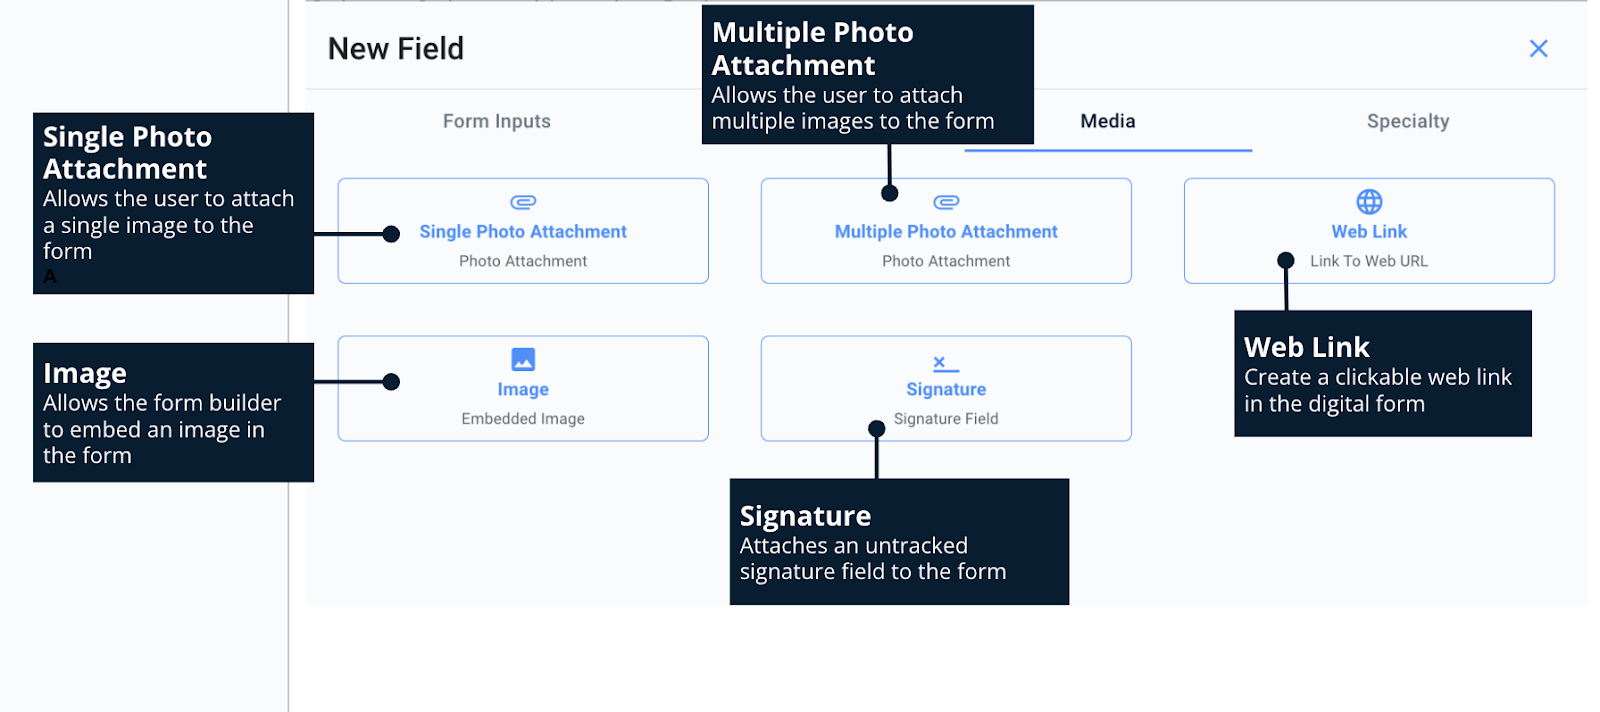This screenshot has width=1600, height=712.
Task: Click the Signature Field description text
Action: click(945, 419)
